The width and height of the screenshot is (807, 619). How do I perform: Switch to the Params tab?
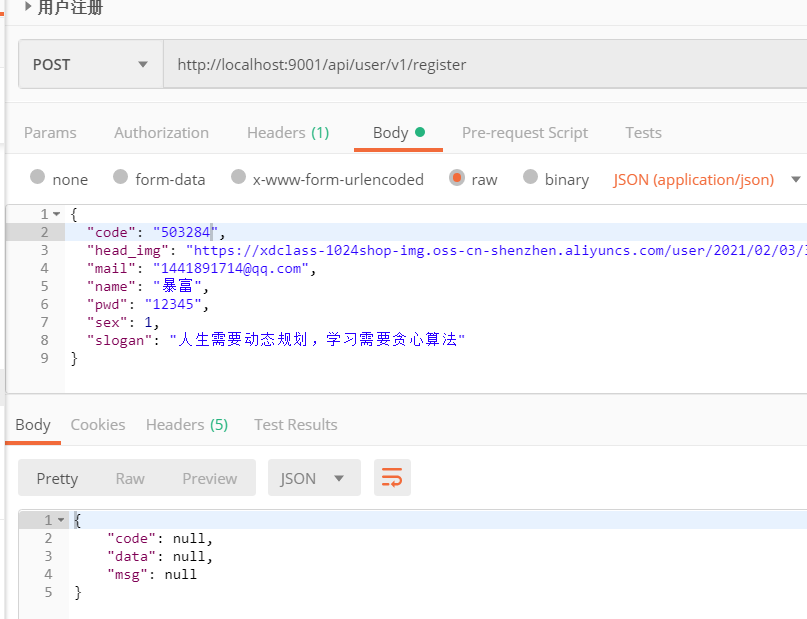50,133
